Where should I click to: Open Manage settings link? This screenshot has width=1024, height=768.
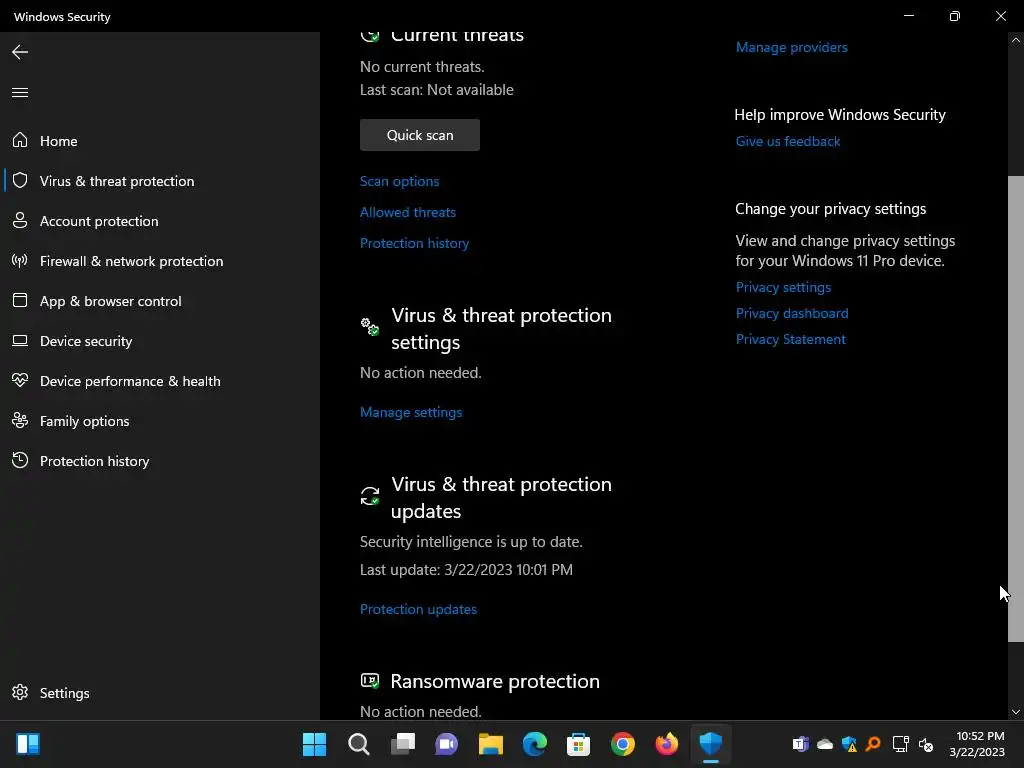pos(411,412)
